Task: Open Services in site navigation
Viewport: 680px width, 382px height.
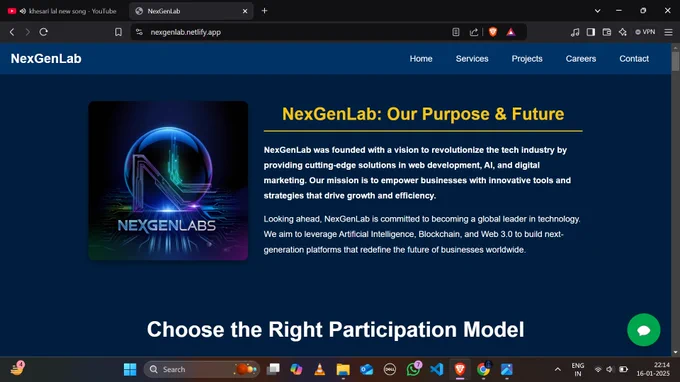Action: (472, 59)
